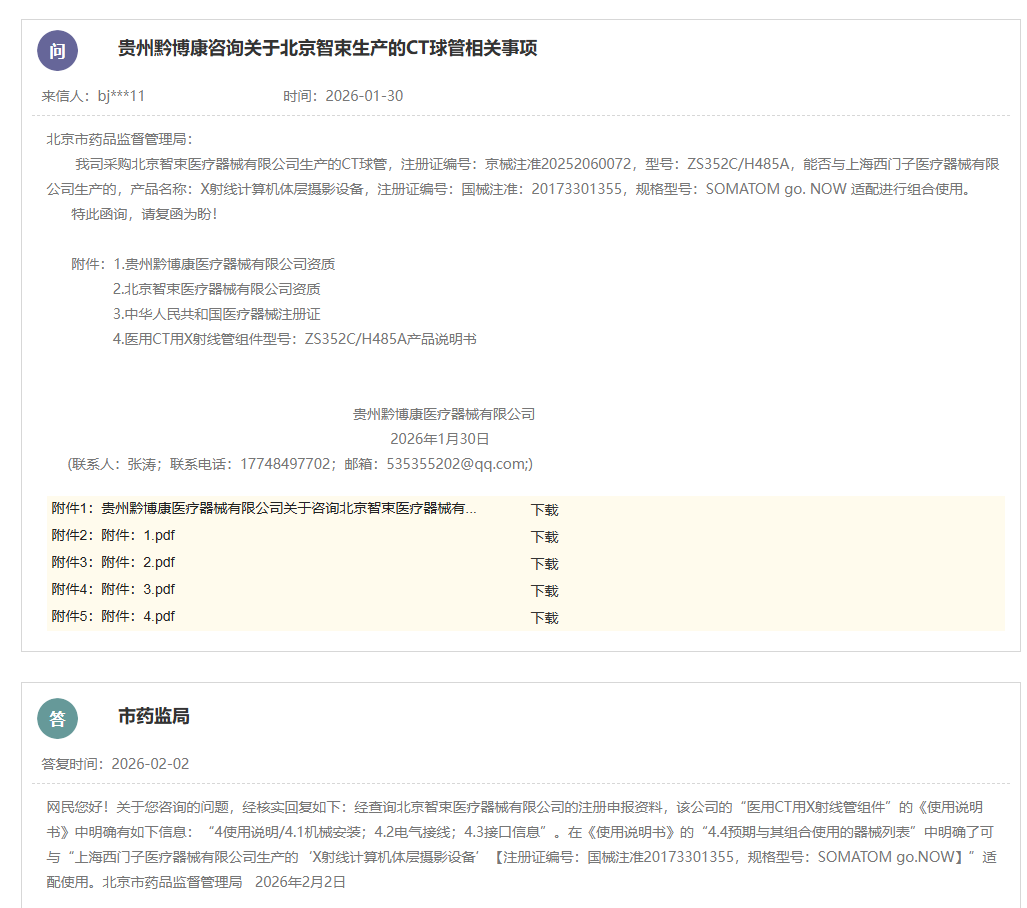This screenshot has height=908, width=1027.
Task: Click the teal 答 answer icon
Action: click(57, 718)
